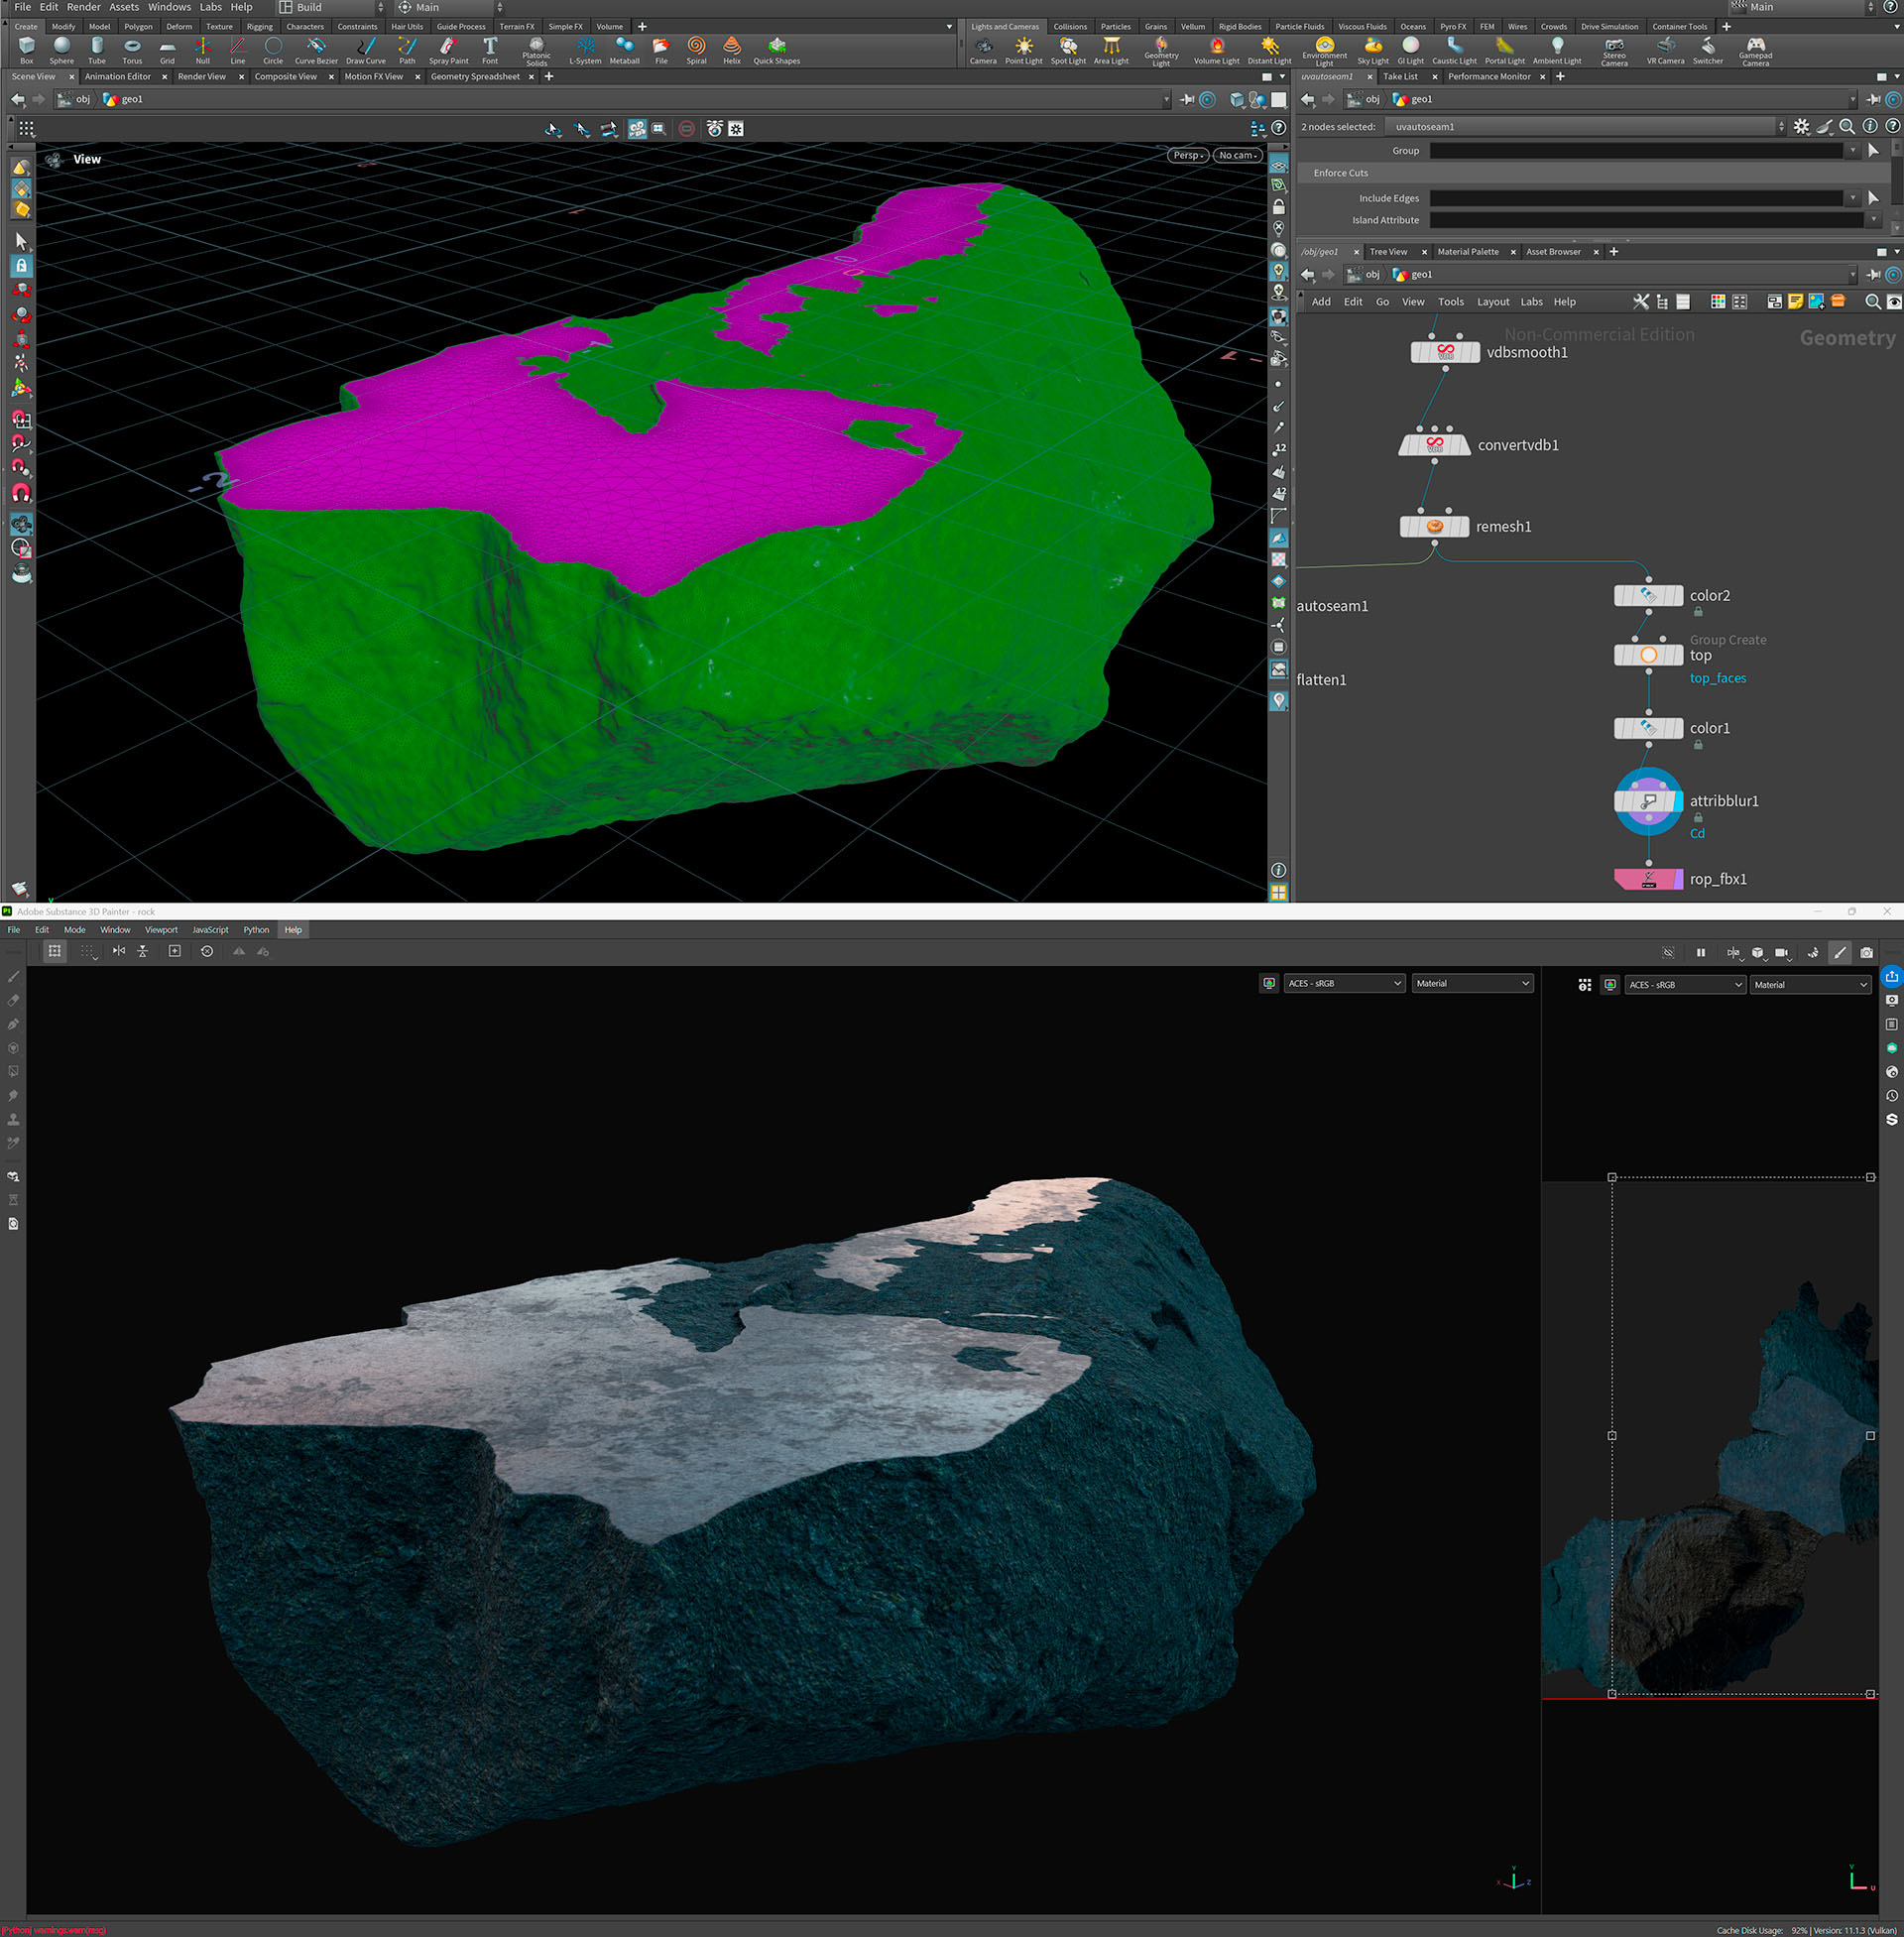1904x1937 pixels.
Task: Click the Cd attribute label under attribblur1
Action: click(1697, 833)
